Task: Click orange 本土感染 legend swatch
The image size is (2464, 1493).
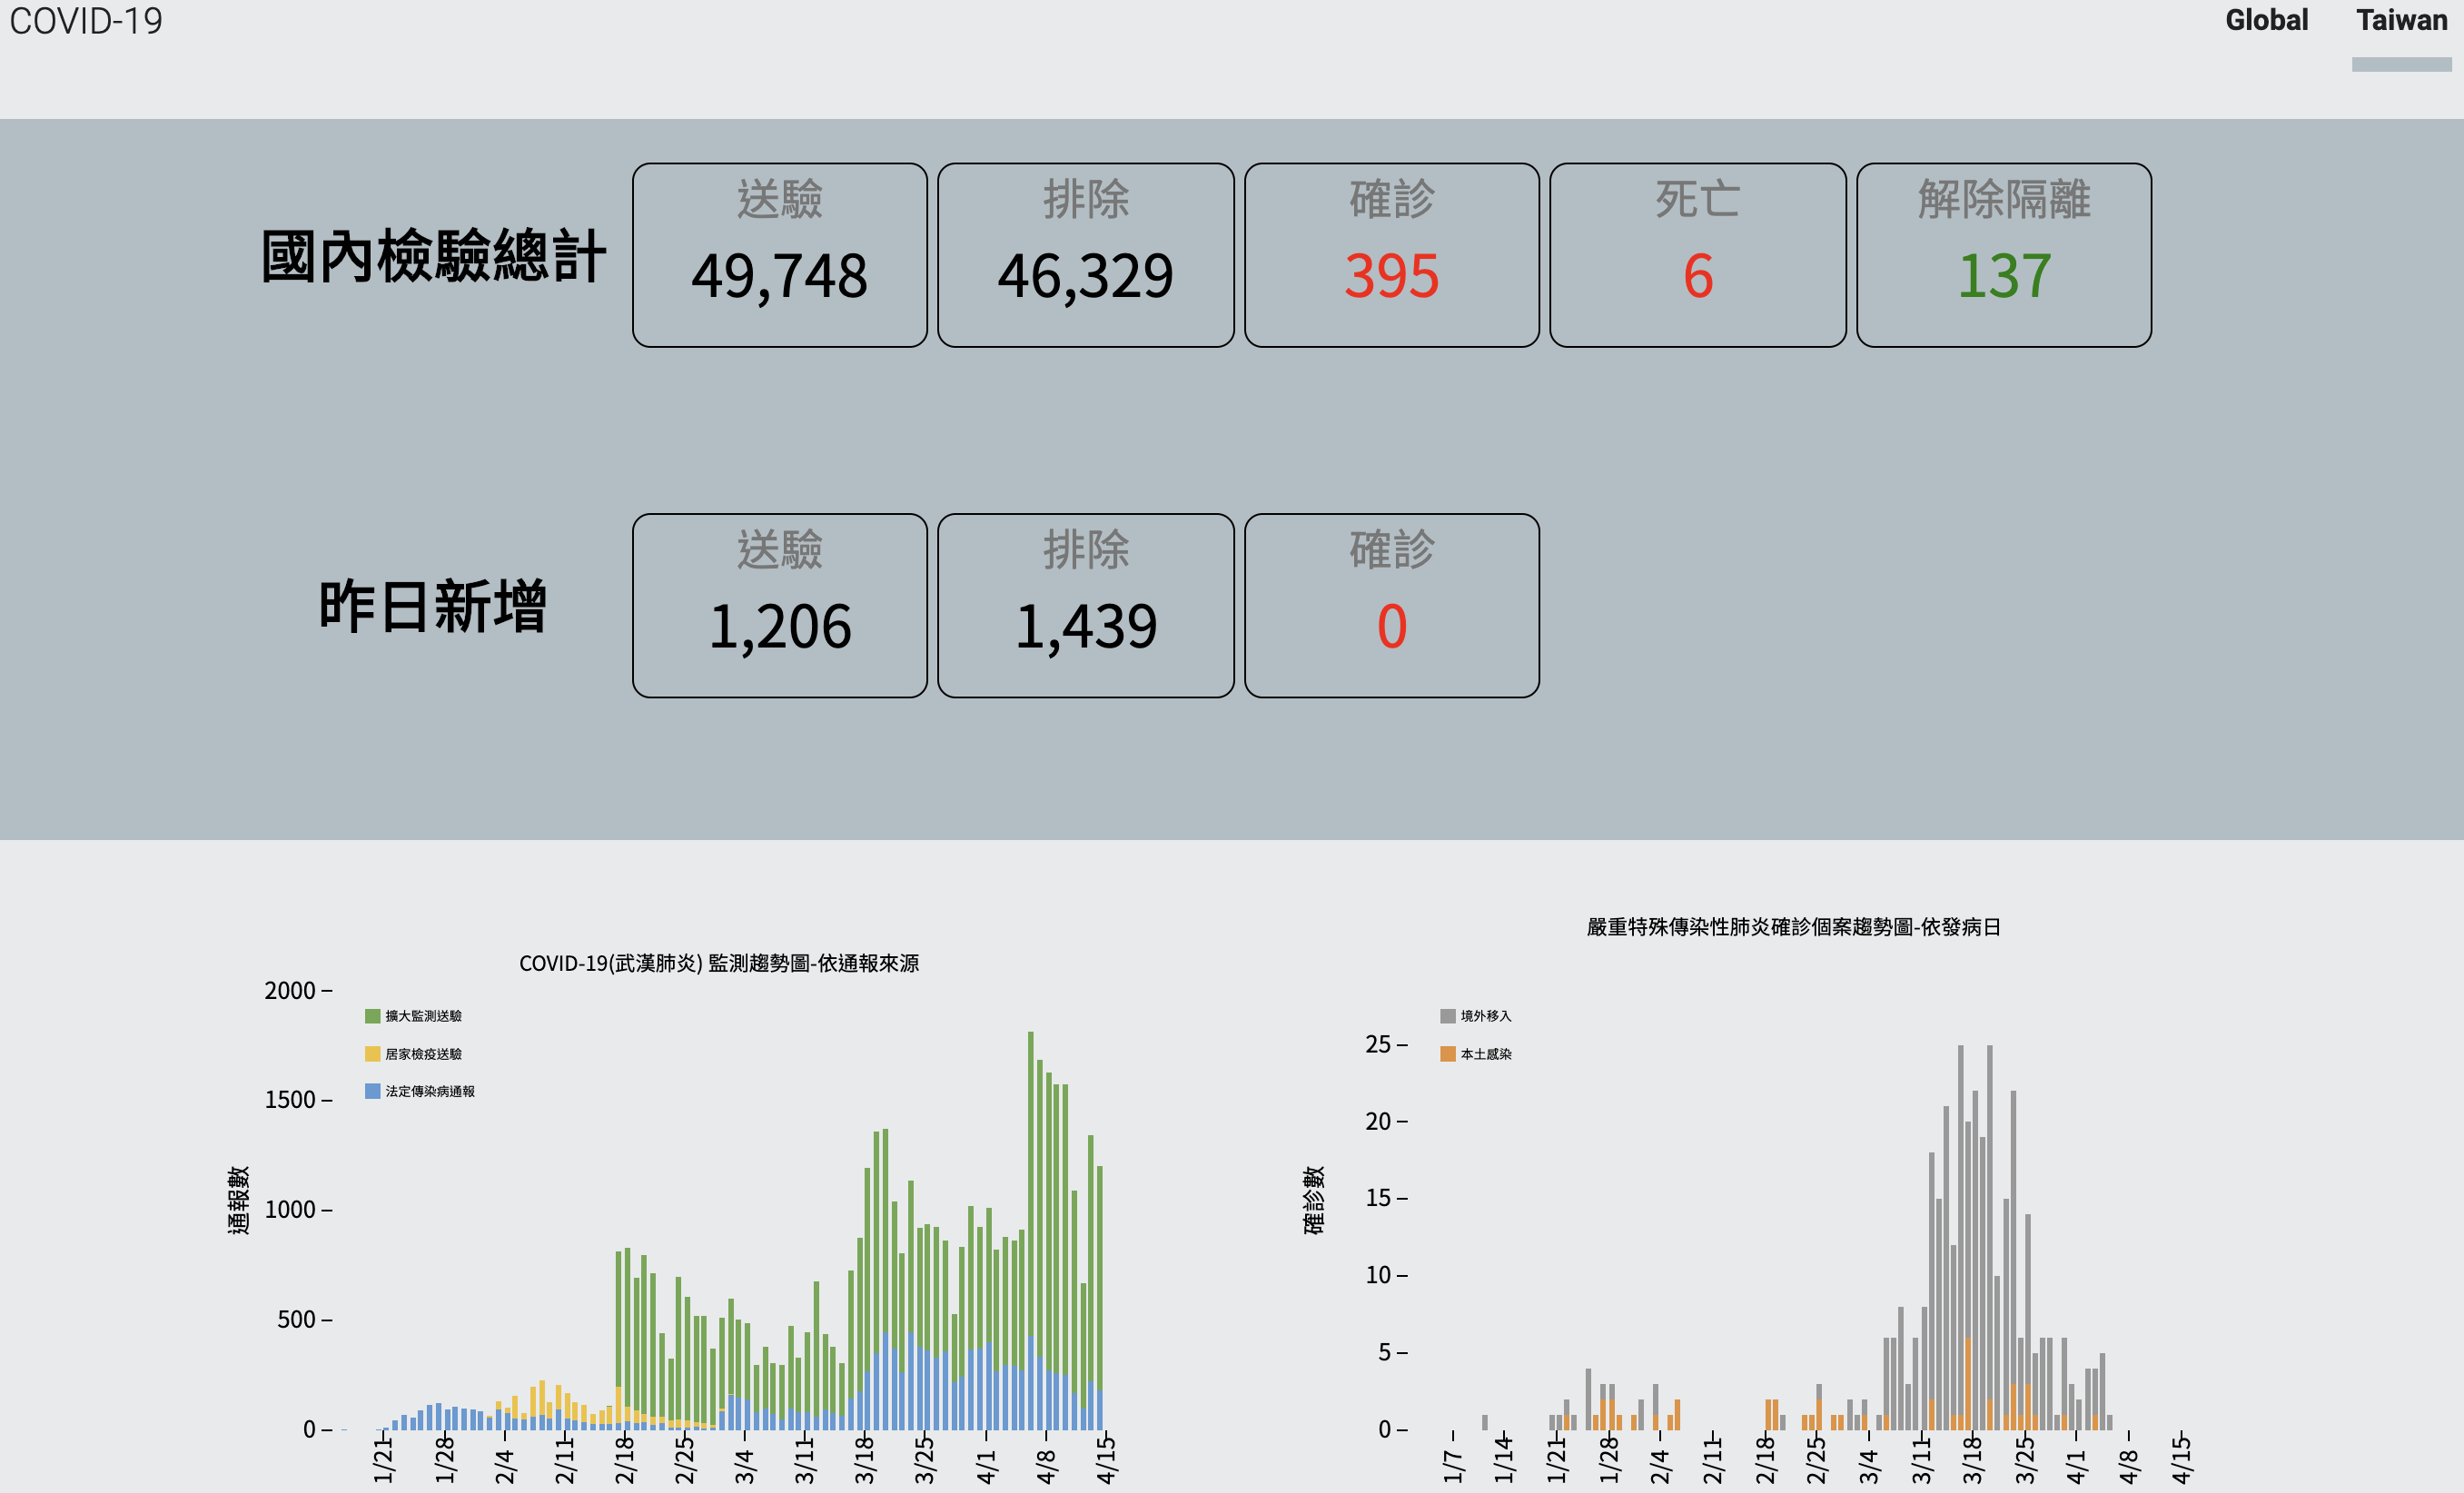Action: (x=1447, y=1054)
